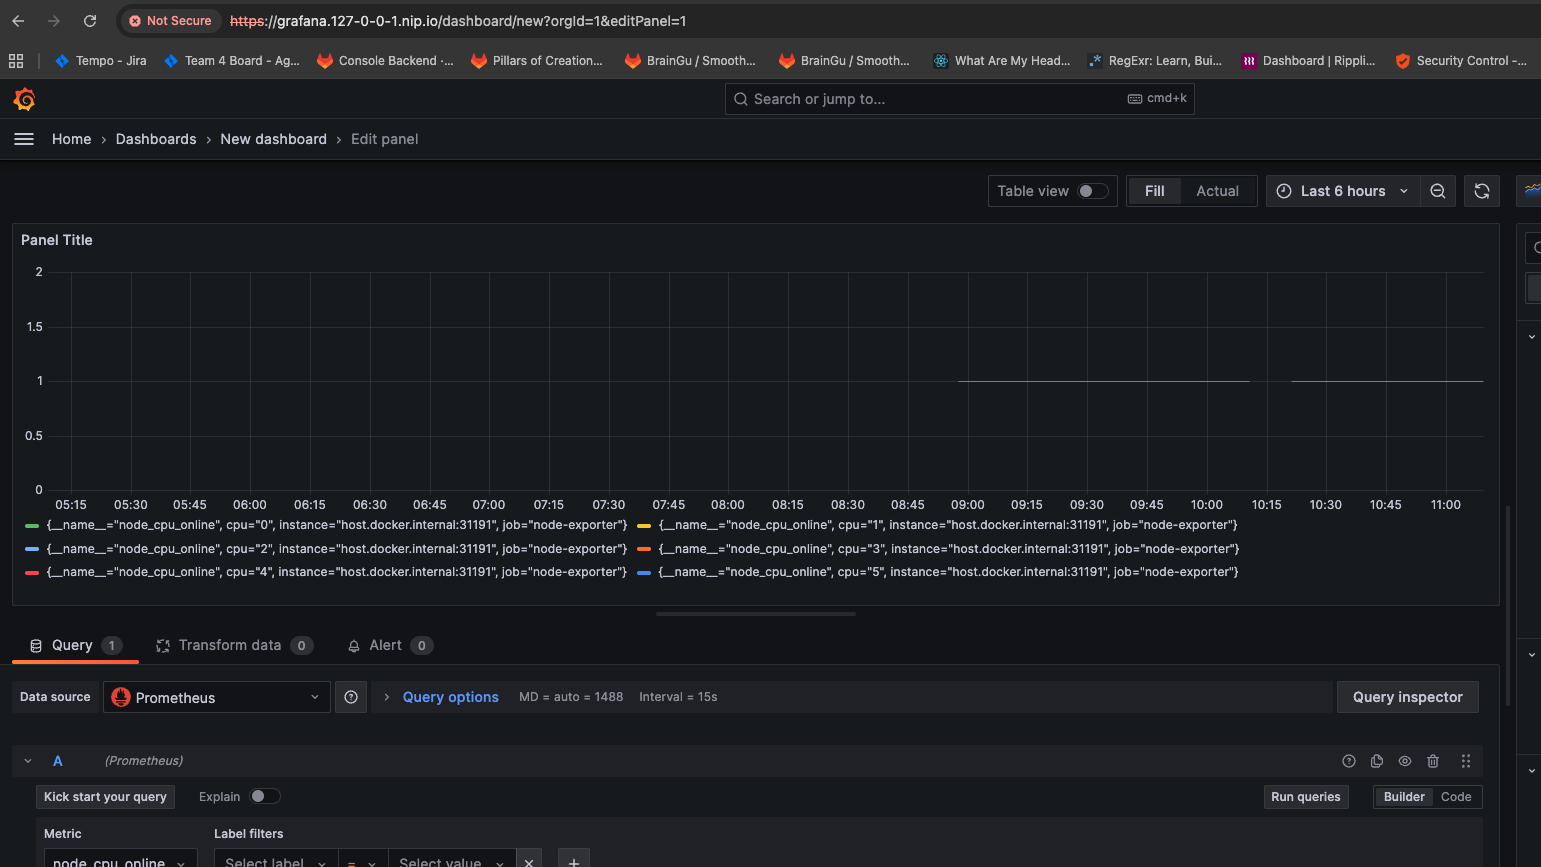Click Kick start your query button
Screen dimensions: 1541x867
coord(105,797)
